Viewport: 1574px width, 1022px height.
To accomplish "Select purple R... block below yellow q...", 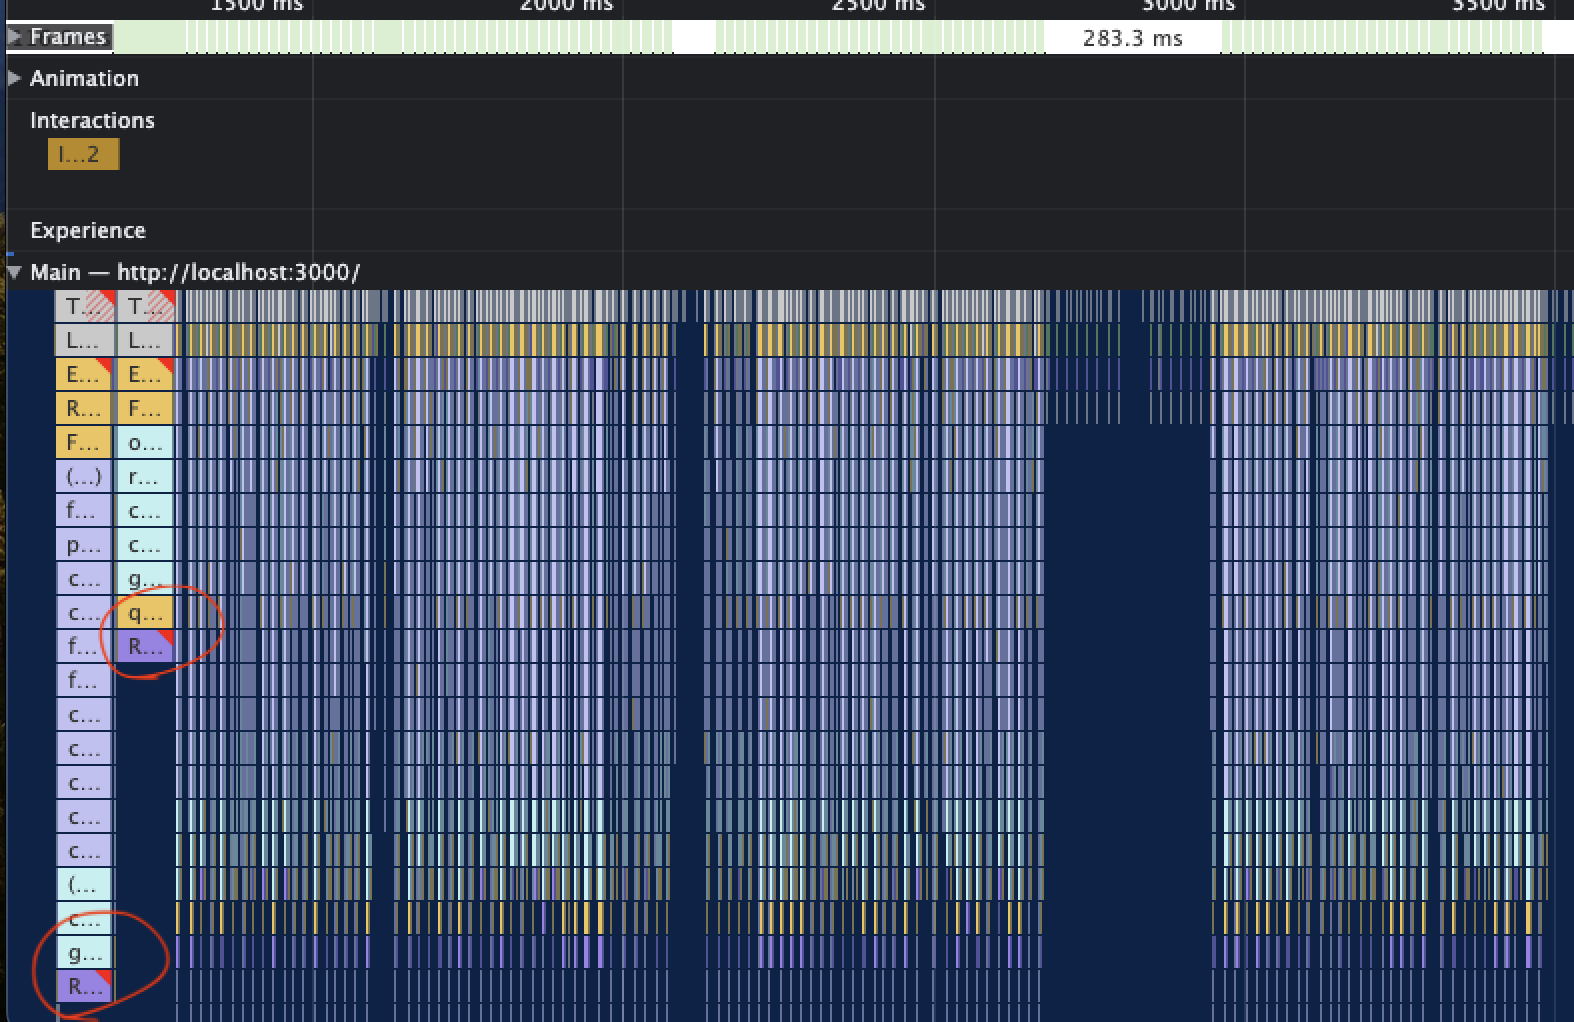I will 145,646.
